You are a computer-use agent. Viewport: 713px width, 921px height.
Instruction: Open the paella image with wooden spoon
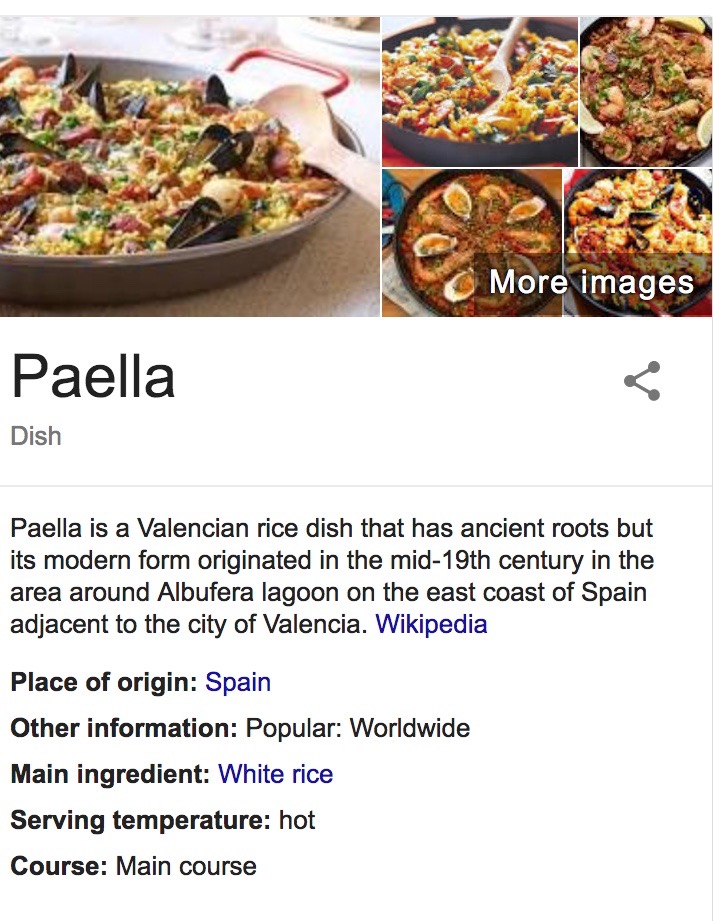pyautogui.click(x=480, y=92)
